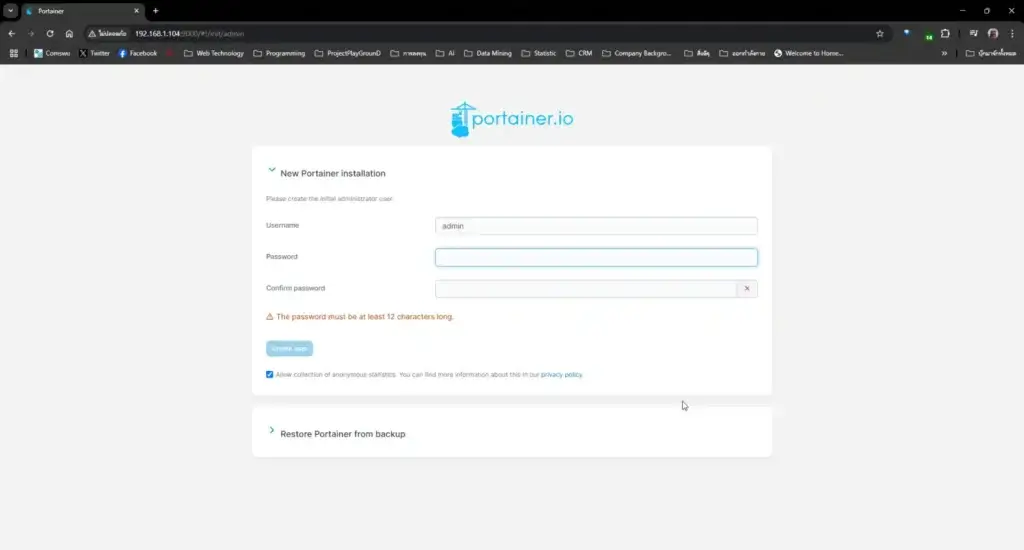Open the apps grid in bookmarks bar
This screenshot has height=550, width=1024.
14,54
